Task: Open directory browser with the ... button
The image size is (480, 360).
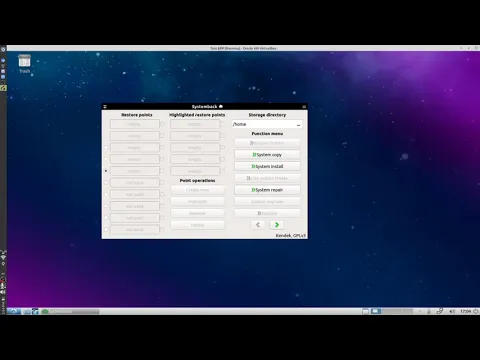Action: pyautogui.click(x=298, y=124)
